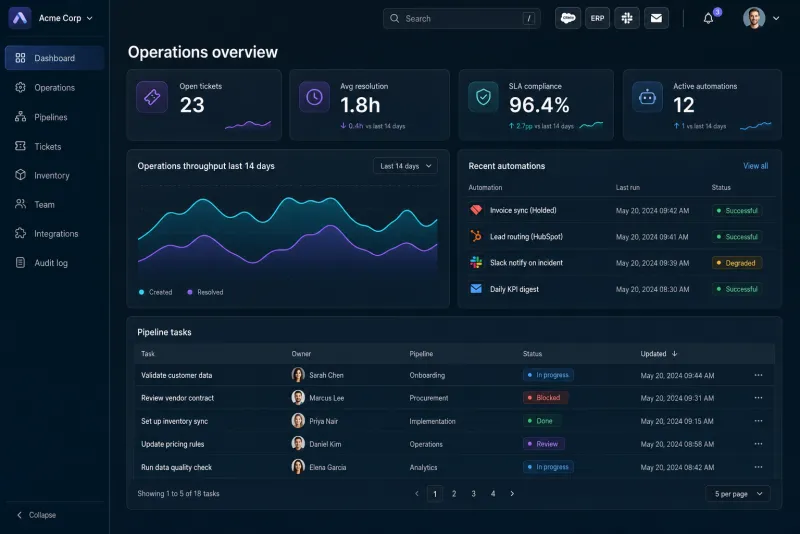
Task: Click the Status column header in Pipeline tasks
Action: click(x=532, y=353)
